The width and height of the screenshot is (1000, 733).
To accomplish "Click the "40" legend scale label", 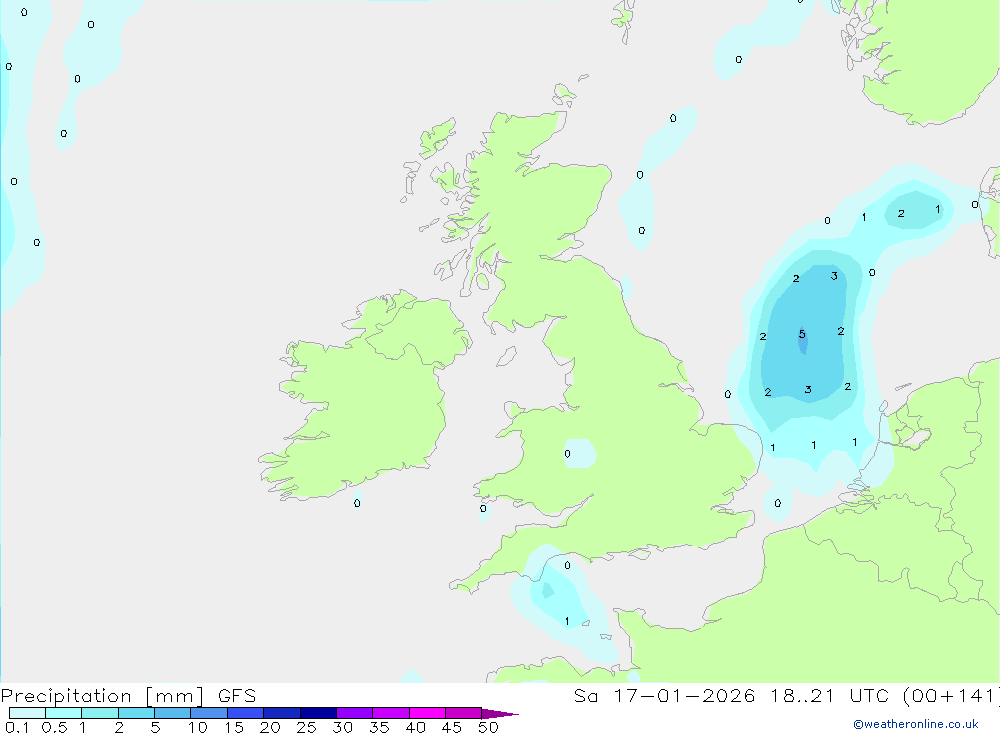I will tap(416, 727).
